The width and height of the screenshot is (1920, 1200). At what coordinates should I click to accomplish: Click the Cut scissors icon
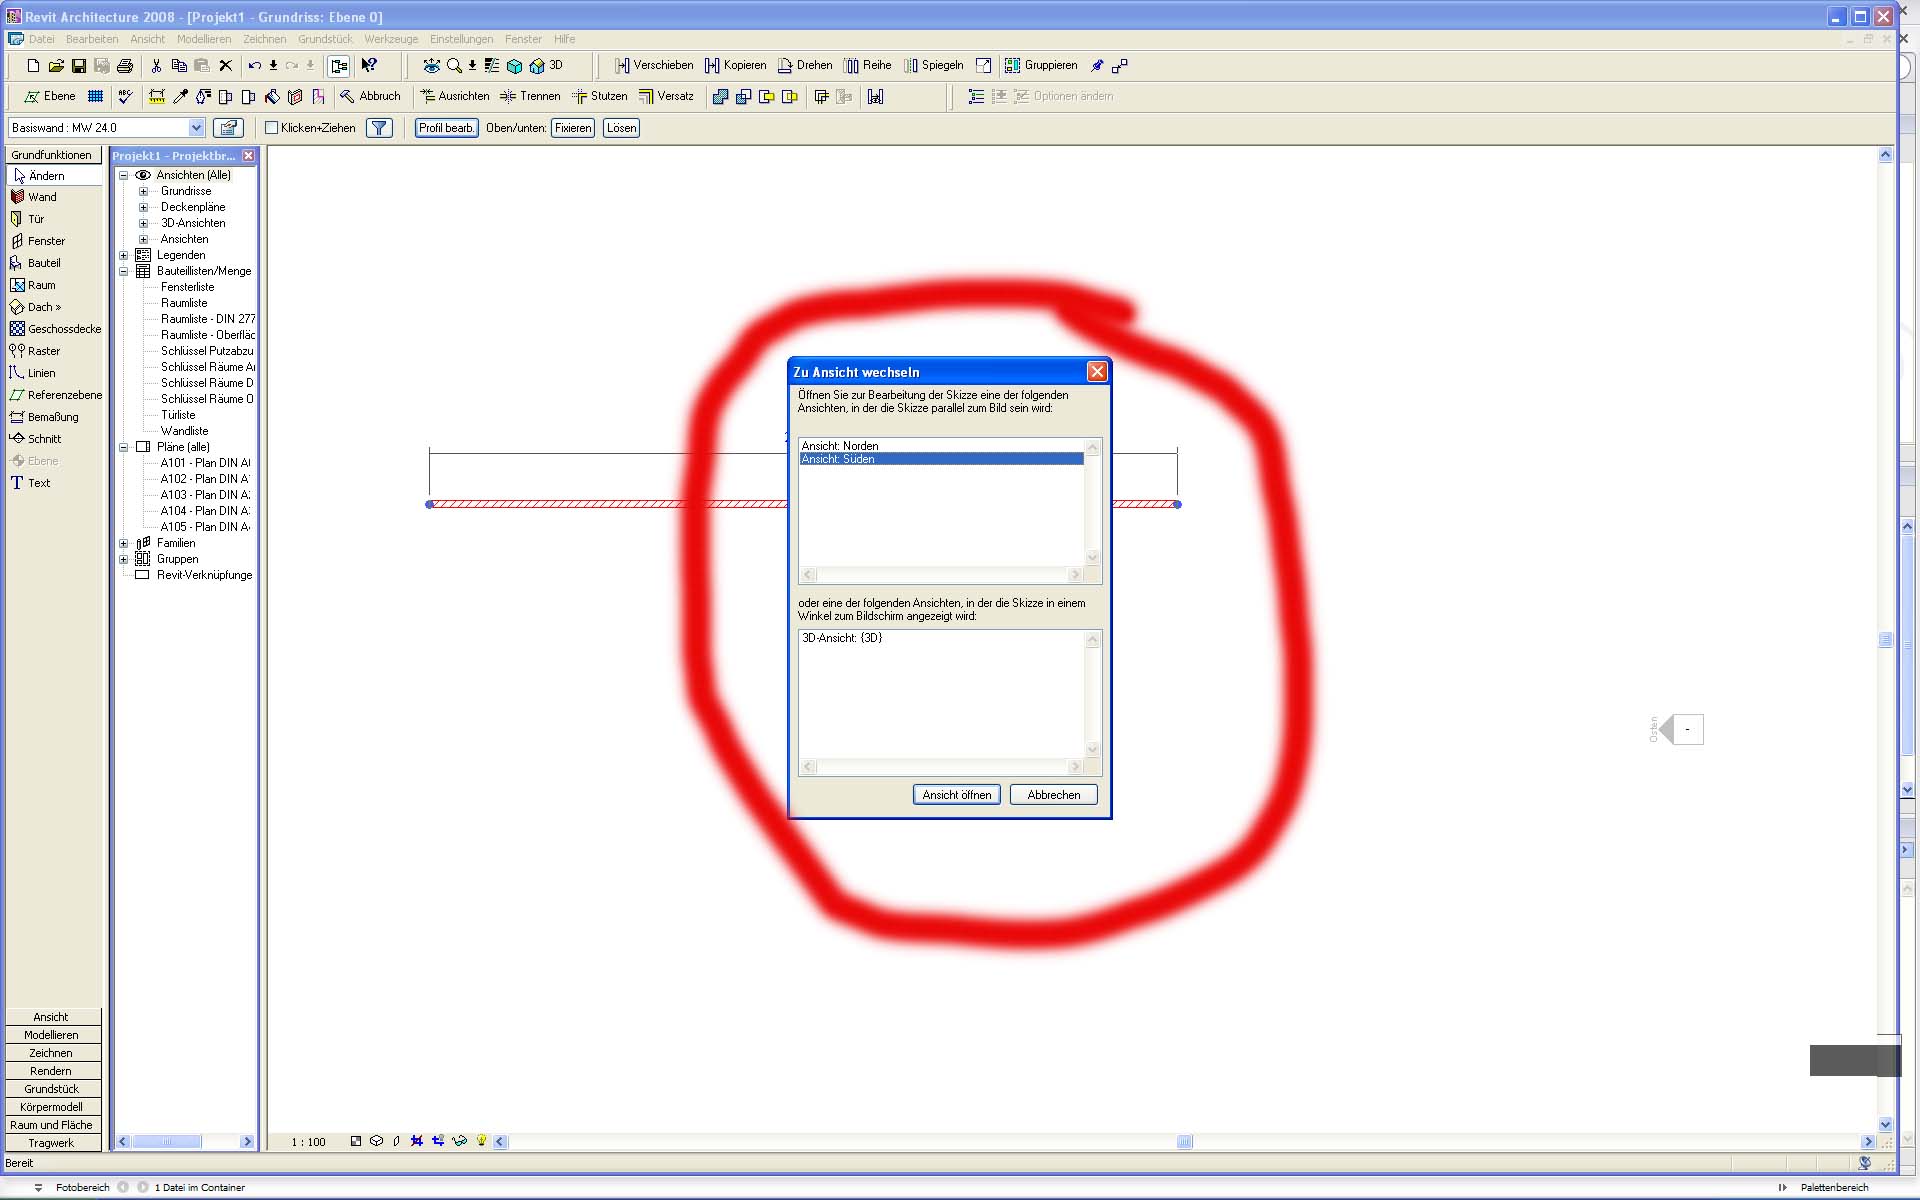pos(156,66)
